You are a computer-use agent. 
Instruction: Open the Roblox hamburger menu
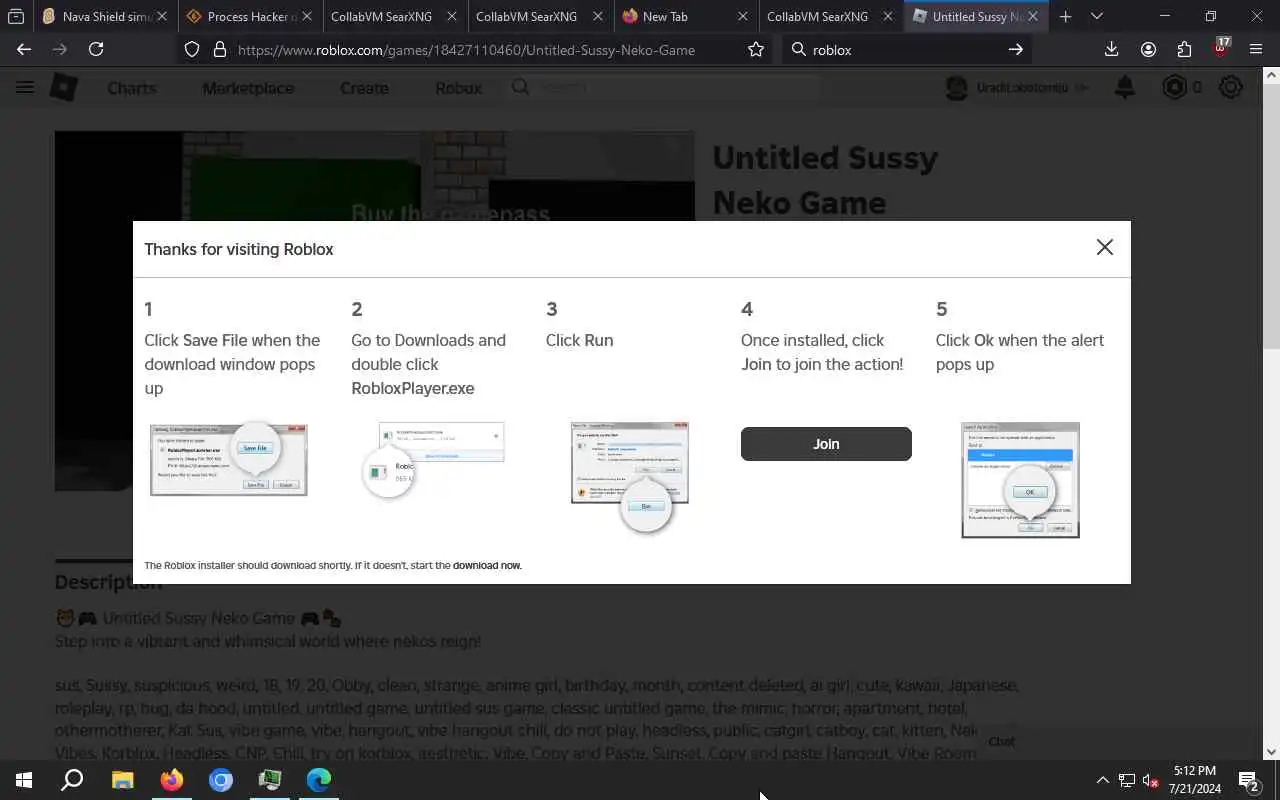pos(25,87)
